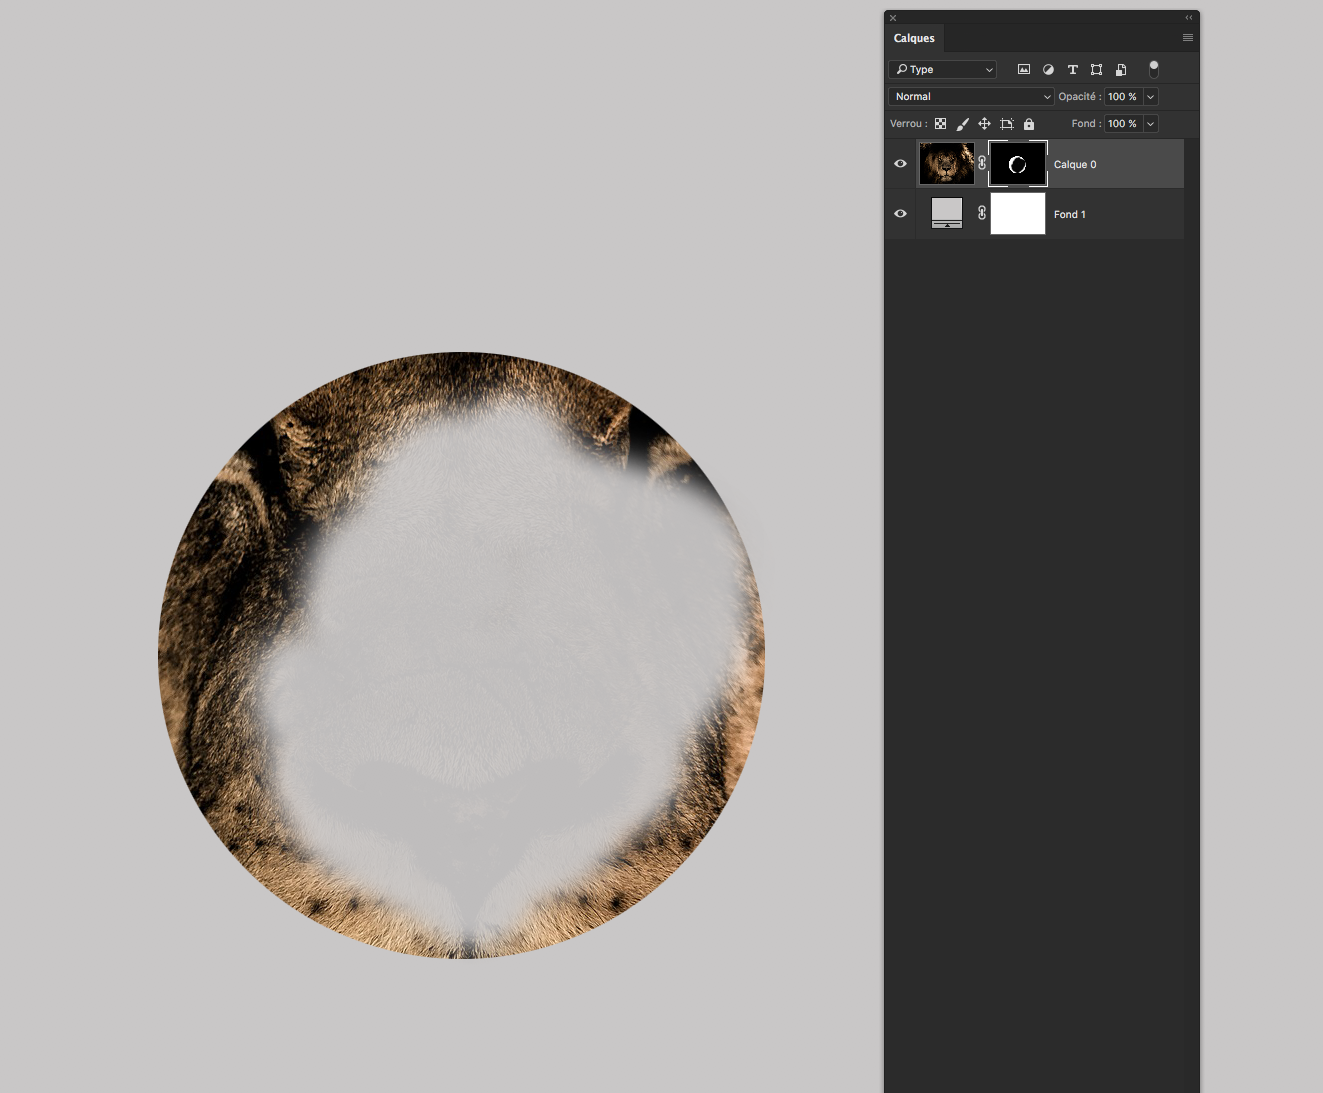Lock image pixels brush icon
Screen dimensions: 1323x1093
point(962,124)
